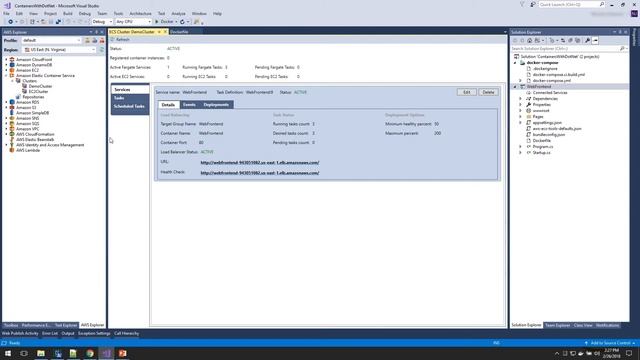Collapse the docker-compose project node
Screen dimensions: 640x360
515,63
